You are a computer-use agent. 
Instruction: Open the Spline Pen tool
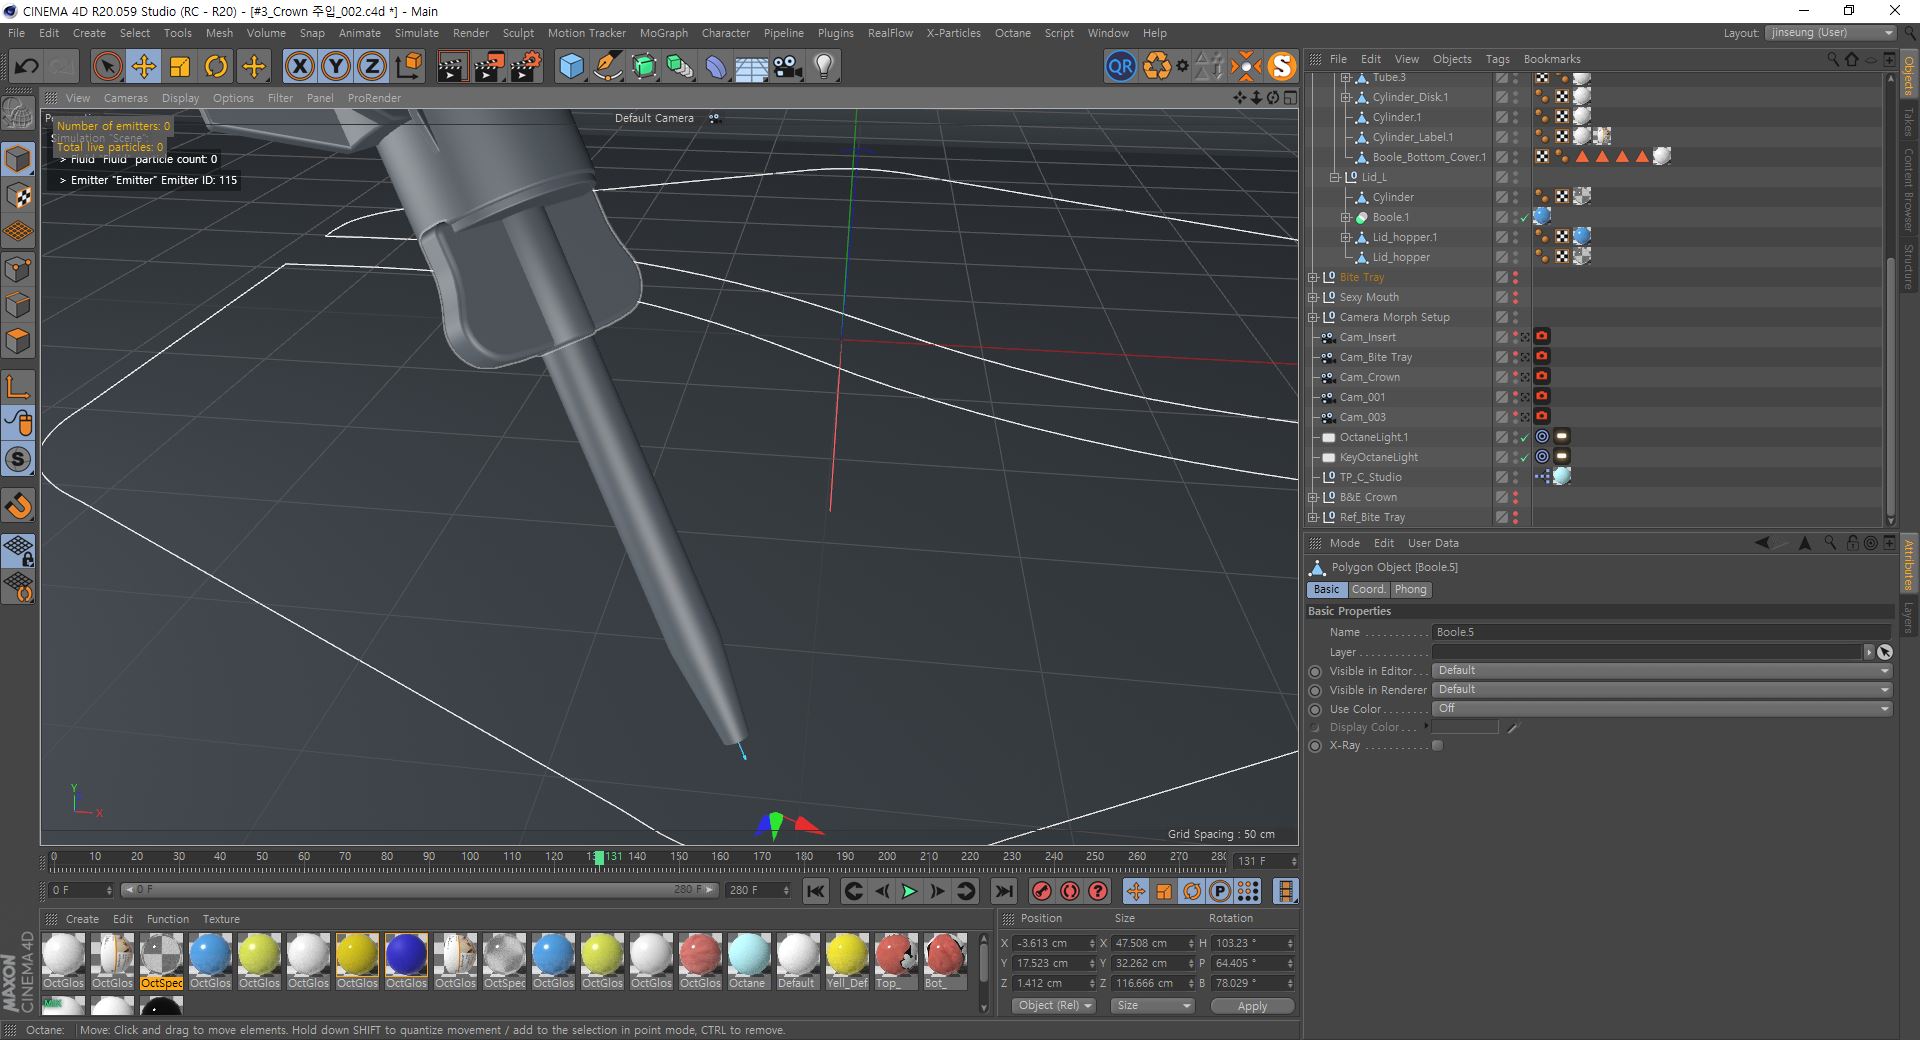click(607, 67)
